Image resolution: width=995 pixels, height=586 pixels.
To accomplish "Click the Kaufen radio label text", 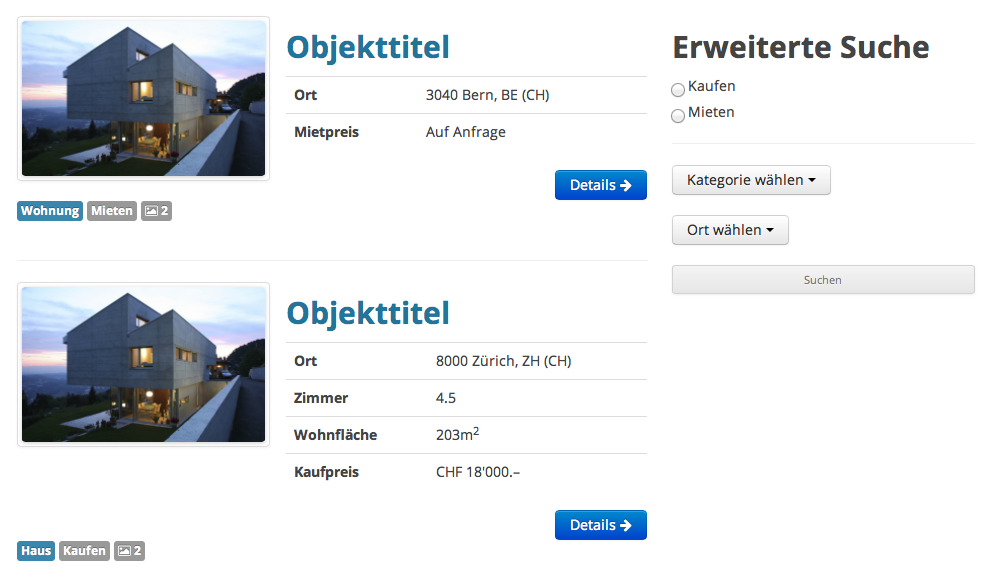I will pos(711,86).
